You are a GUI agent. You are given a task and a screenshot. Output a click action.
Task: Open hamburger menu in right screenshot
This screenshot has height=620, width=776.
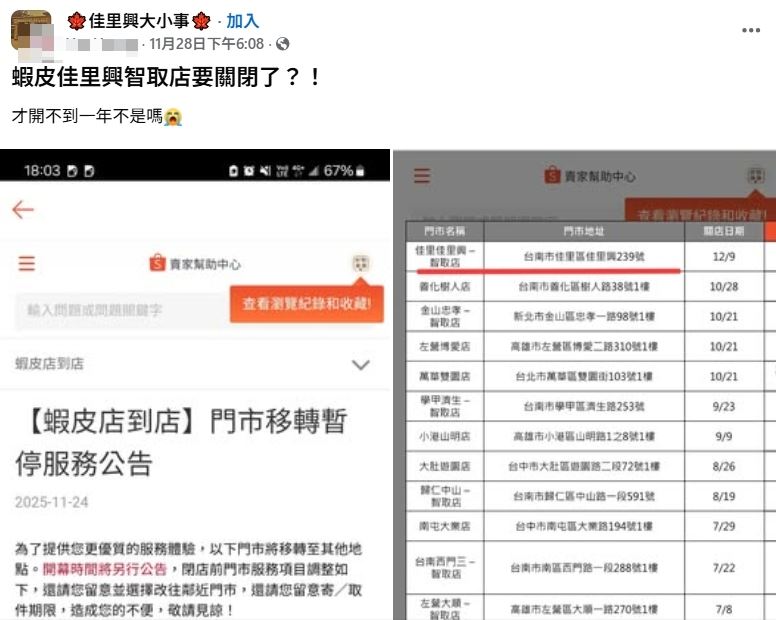coord(422,176)
